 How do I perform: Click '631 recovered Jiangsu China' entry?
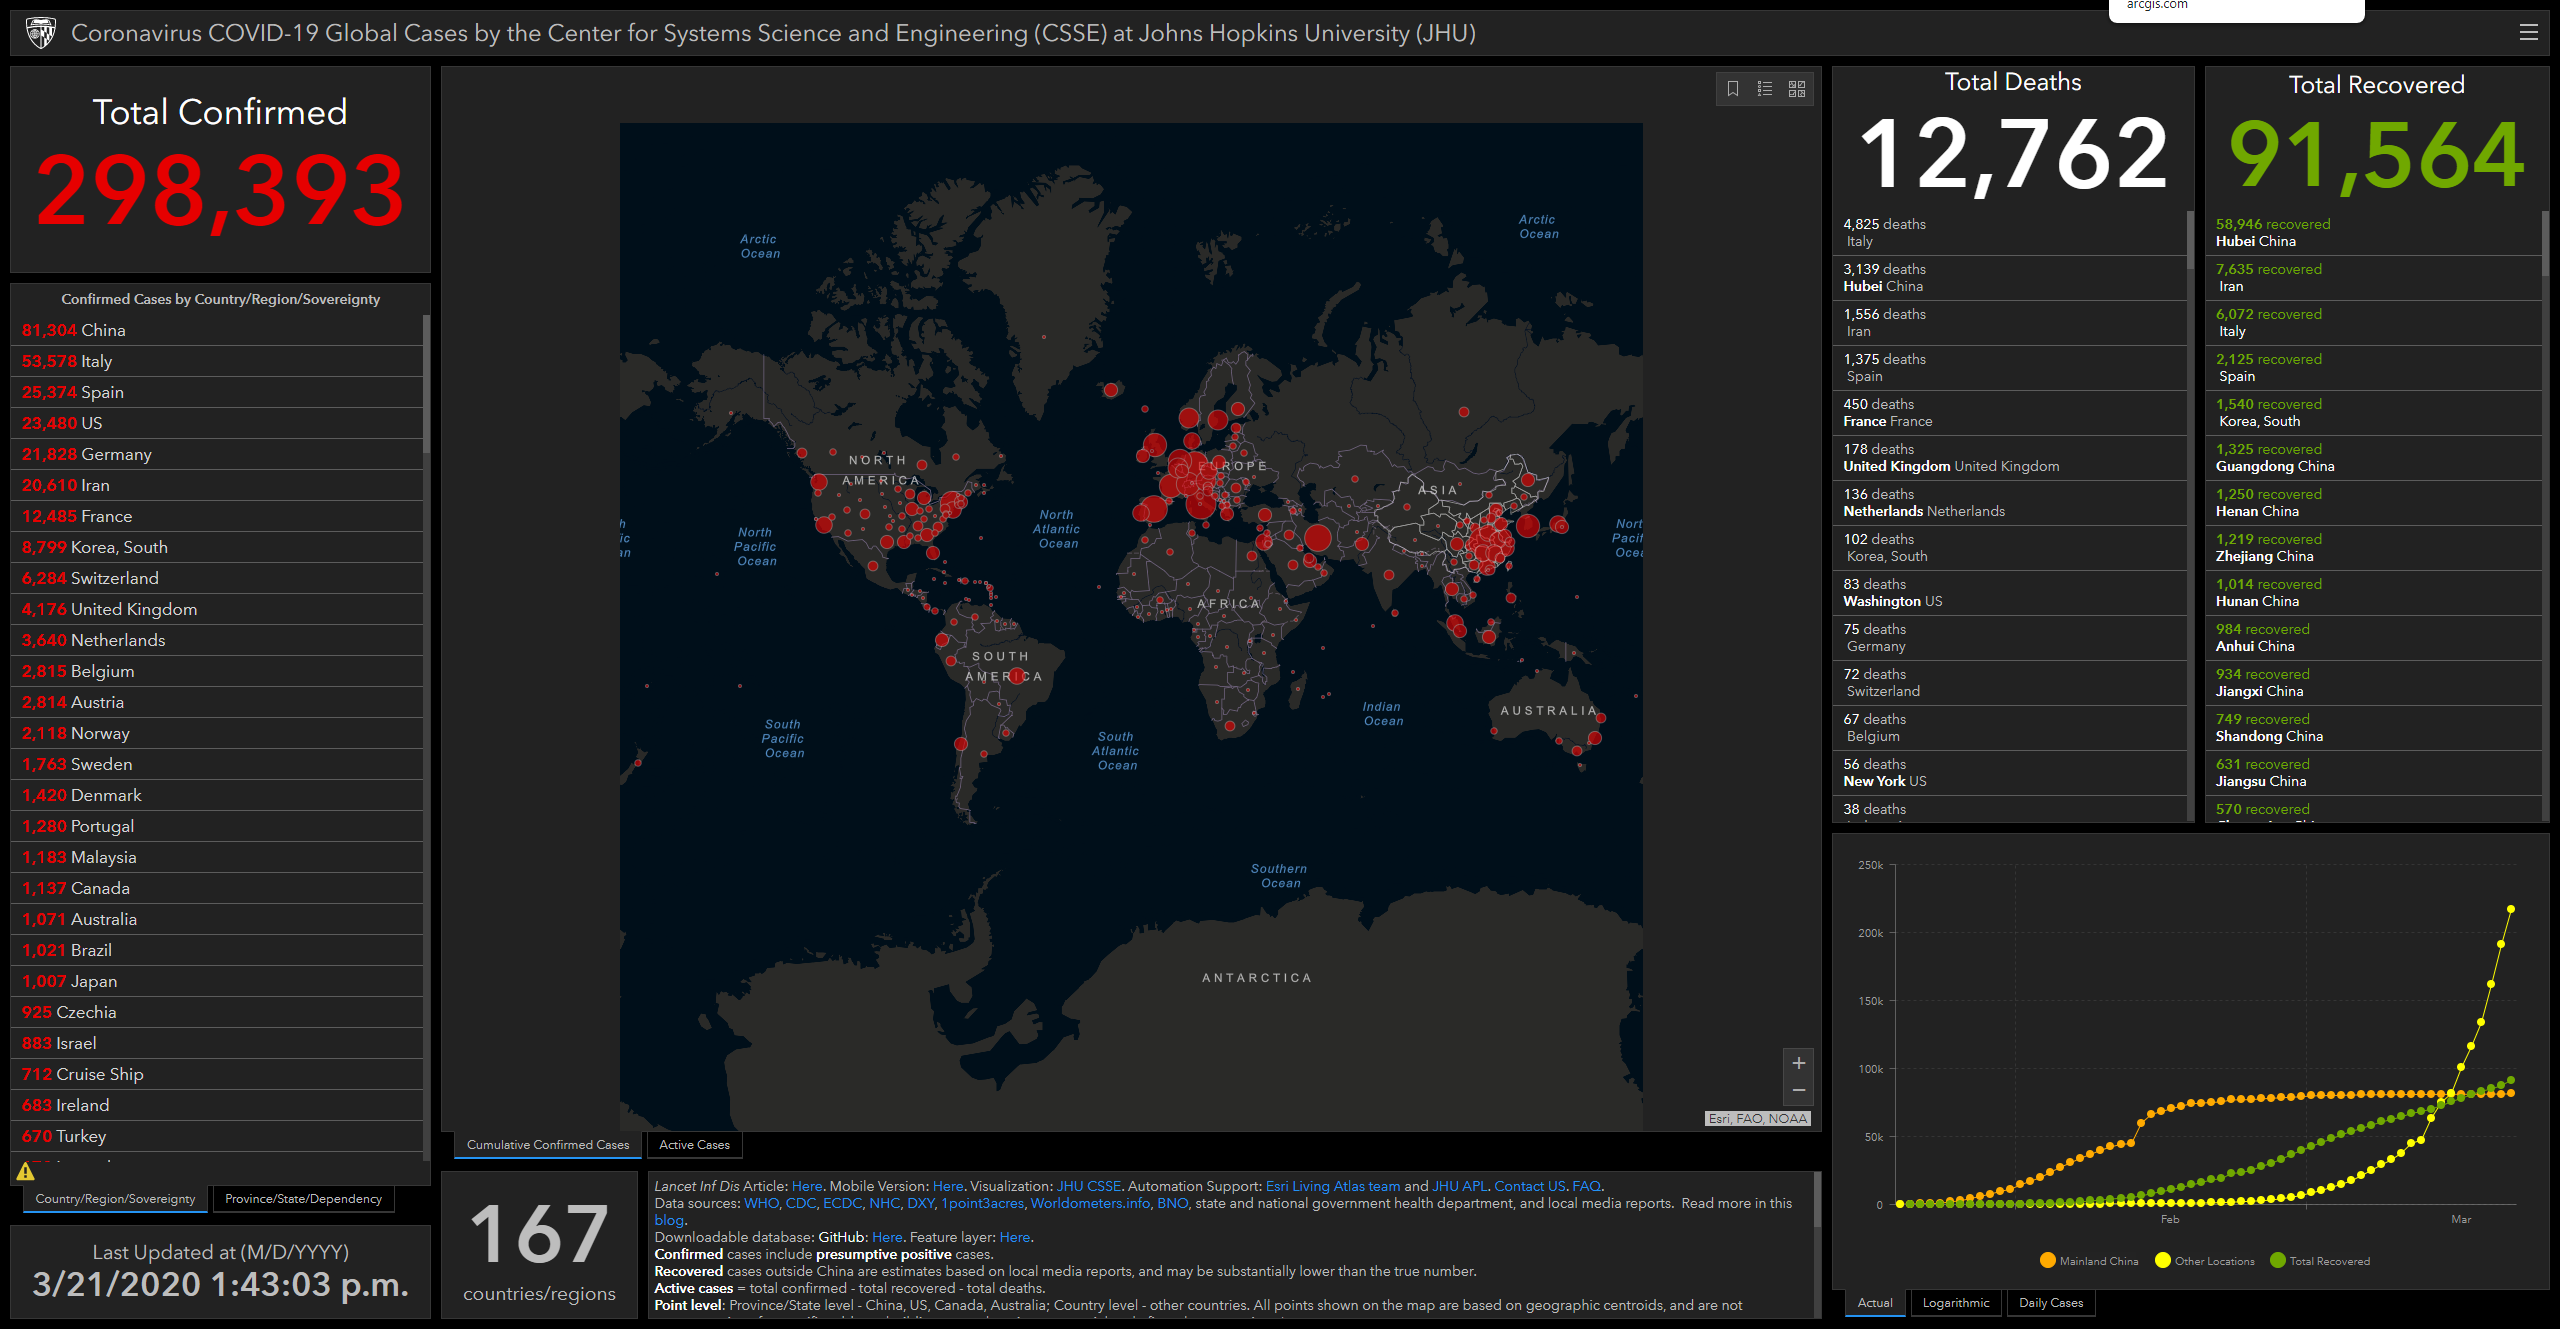point(2374,773)
